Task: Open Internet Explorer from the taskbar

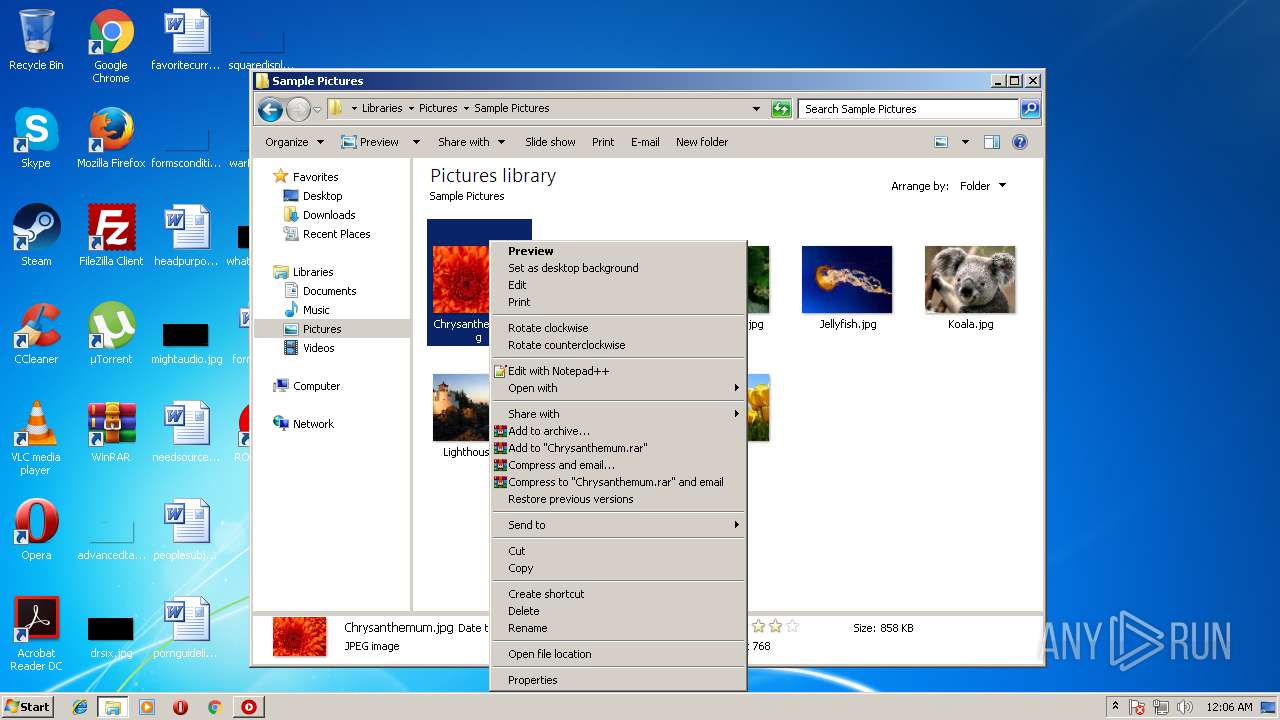Action: [x=80, y=707]
